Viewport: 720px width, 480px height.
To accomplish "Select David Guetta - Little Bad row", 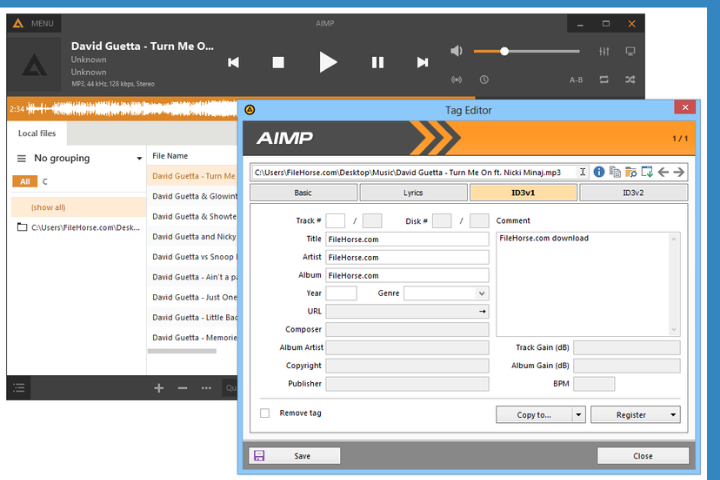I will (x=192, y=317).
